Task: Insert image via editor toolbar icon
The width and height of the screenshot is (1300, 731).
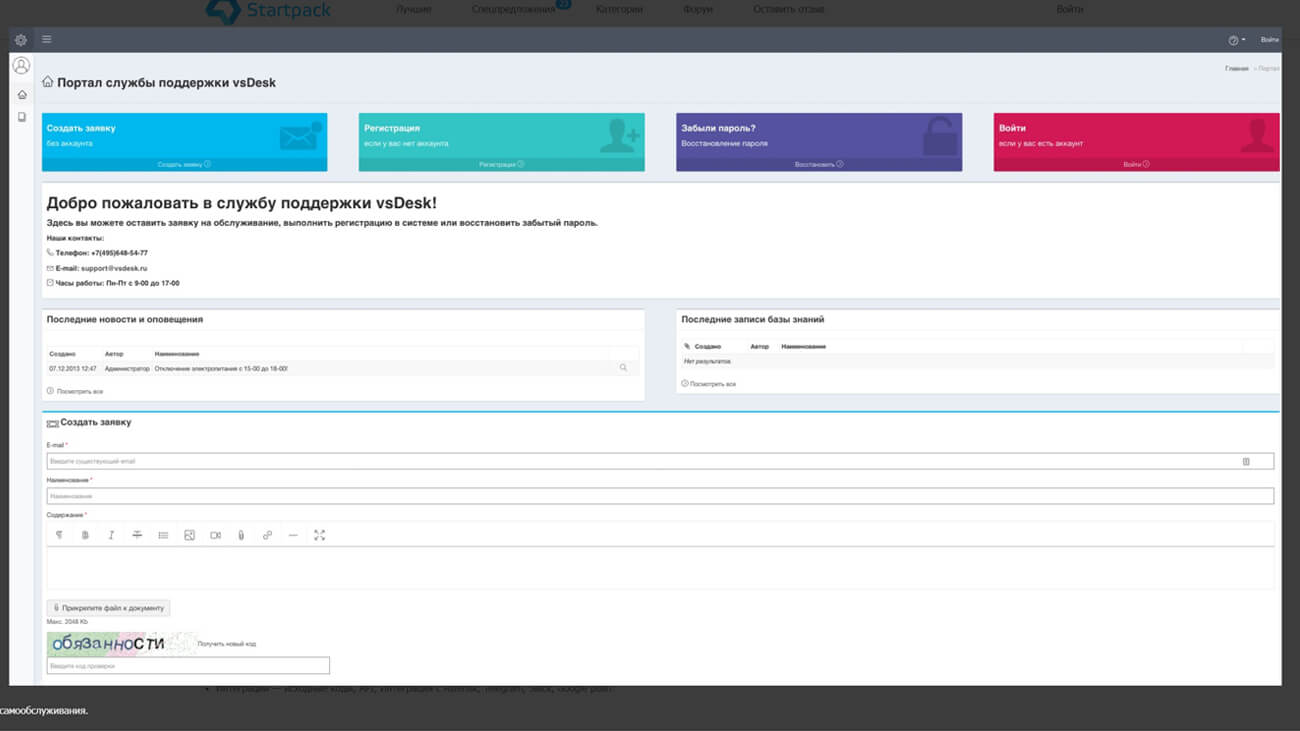Action: click(x=189, y=535)
